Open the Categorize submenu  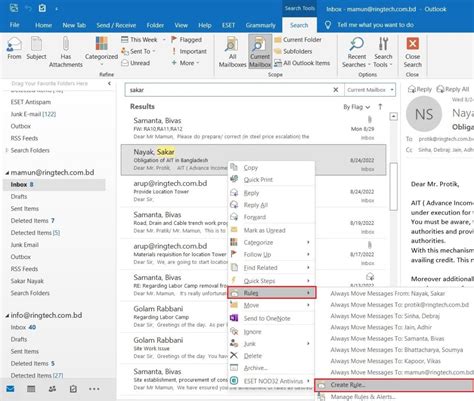tap(271, 242)
